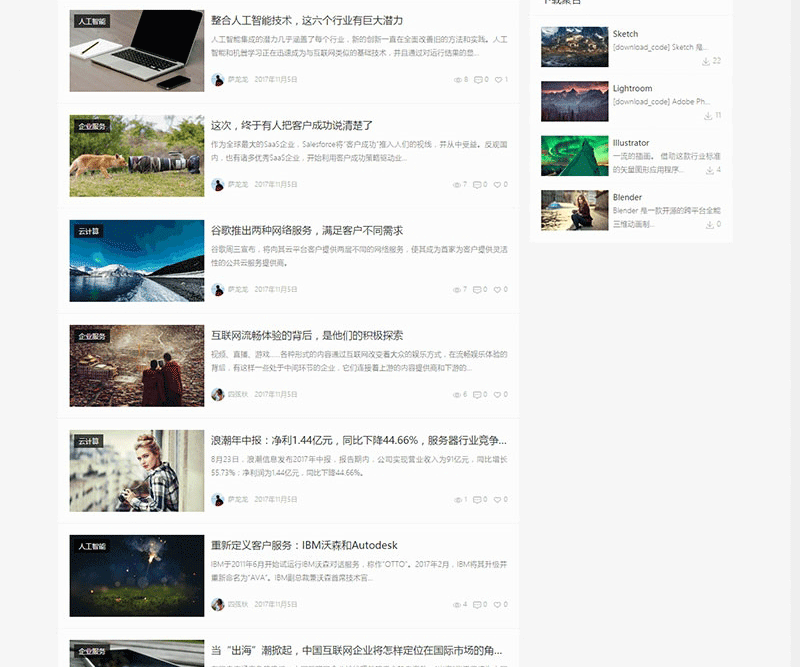Like the 谷歌推出两种网络服务 article with heart icon
This screenshot has height=667, width=800.
(497, 290)
